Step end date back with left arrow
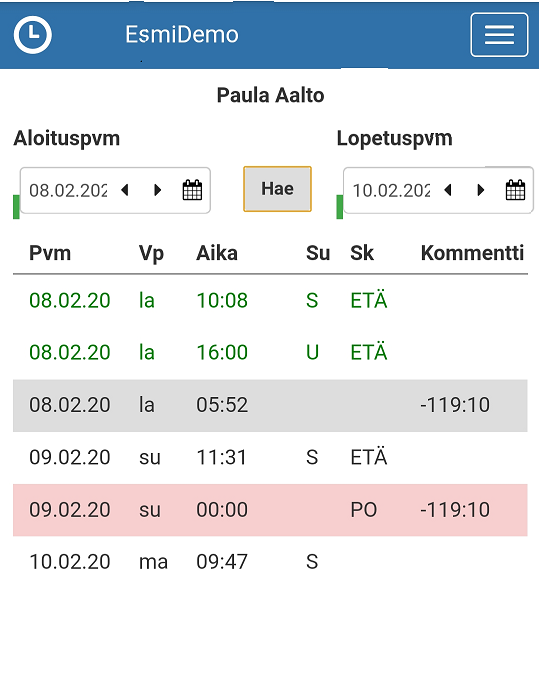The height and width of the screenshot is (694, 539). point(448,190)
